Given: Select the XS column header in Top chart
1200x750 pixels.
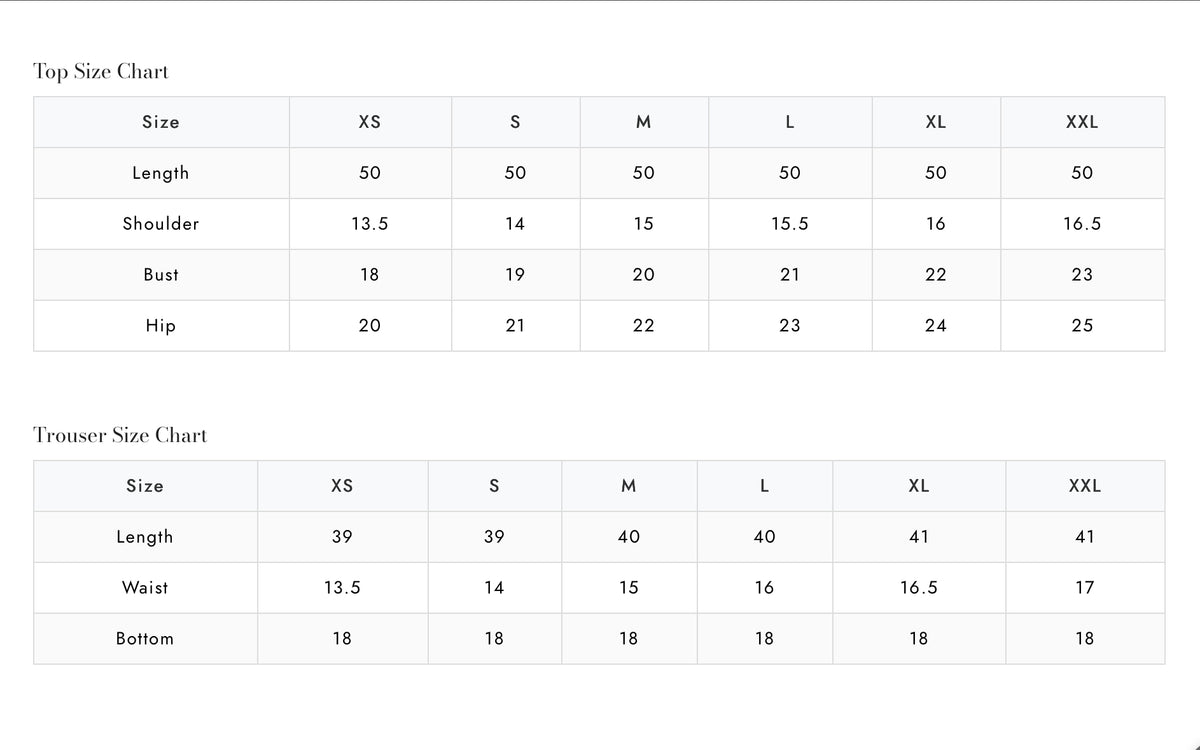Looking at the screenshot, I should pos(370,122).
